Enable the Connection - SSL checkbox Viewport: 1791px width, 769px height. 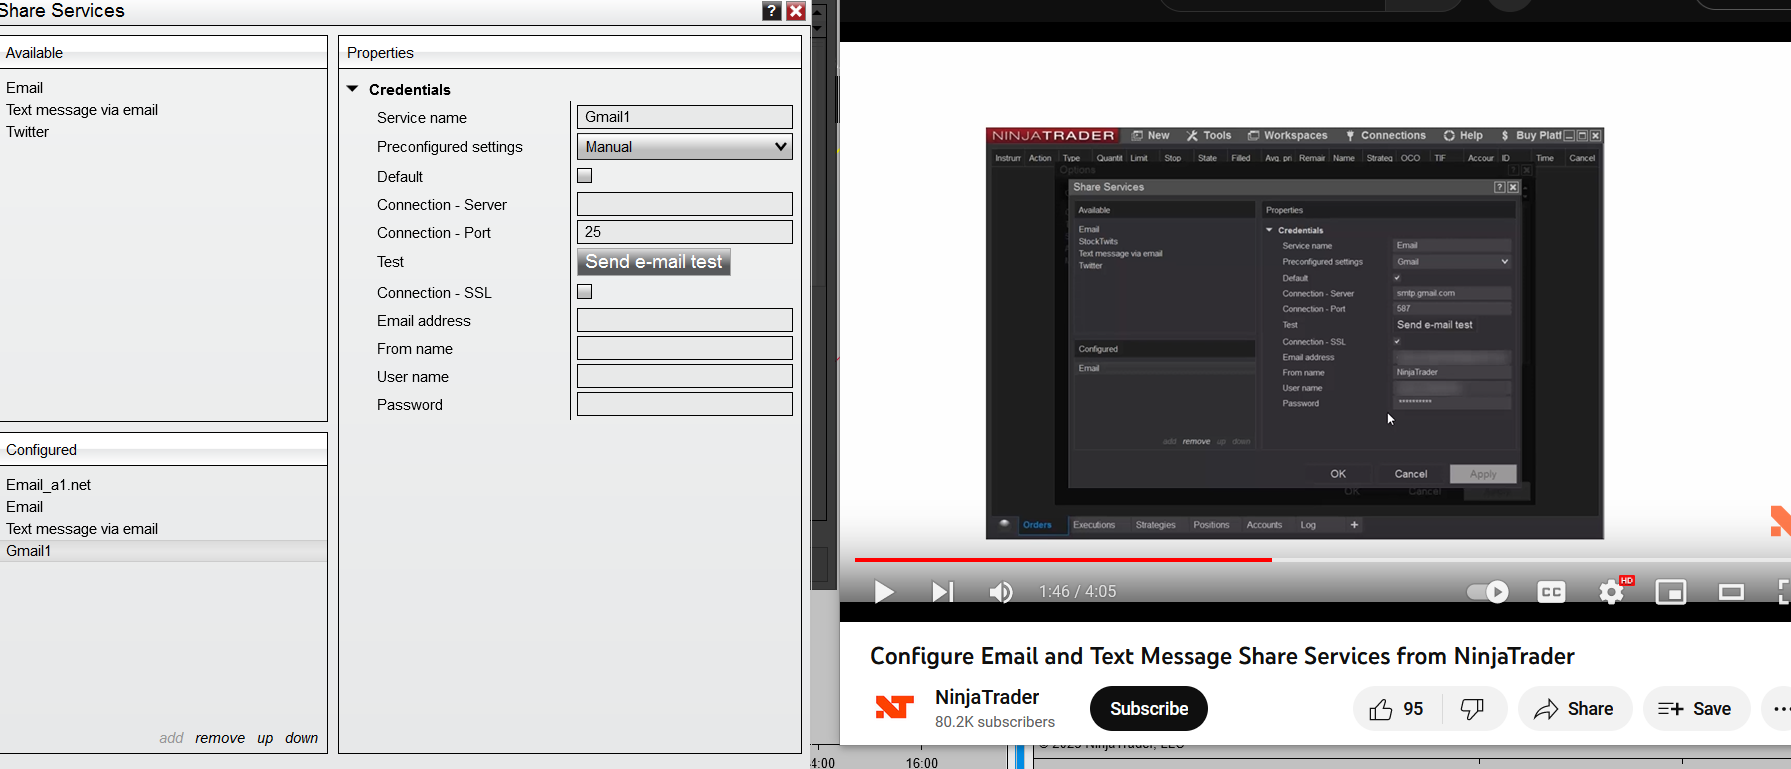pos(585,292)
